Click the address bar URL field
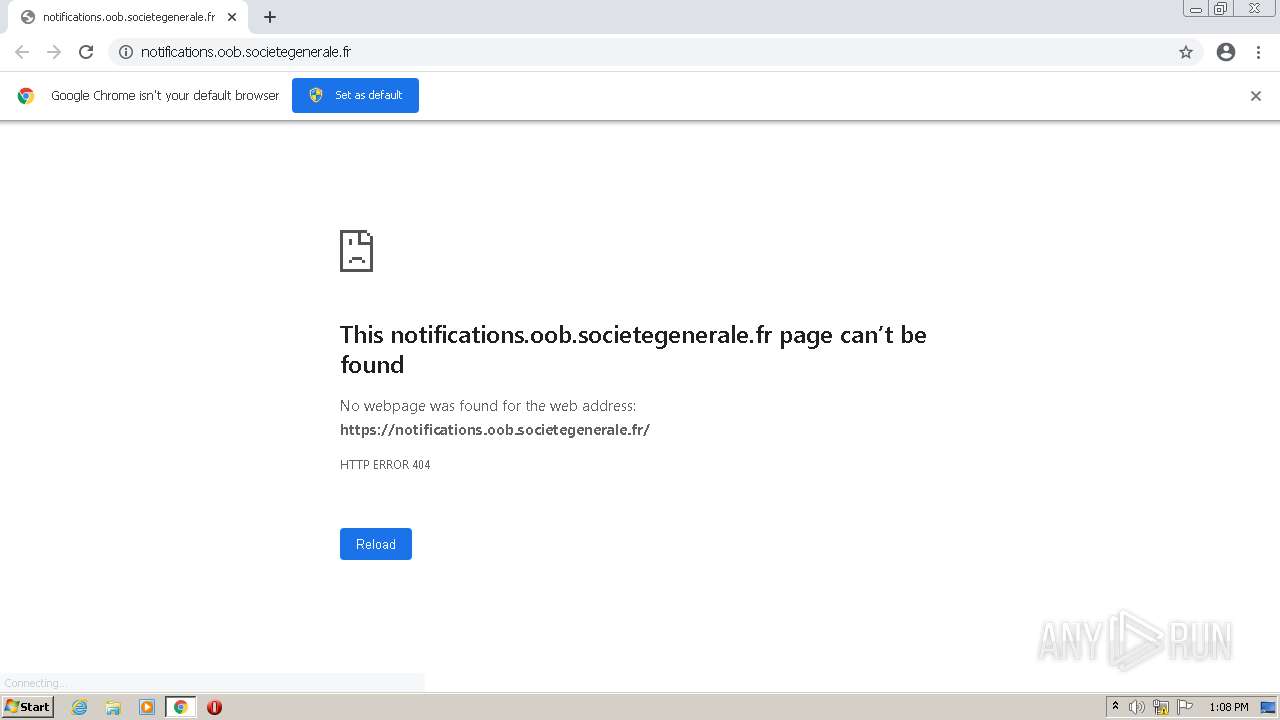This screenshot has width=1280, height=720. point(655,52)
